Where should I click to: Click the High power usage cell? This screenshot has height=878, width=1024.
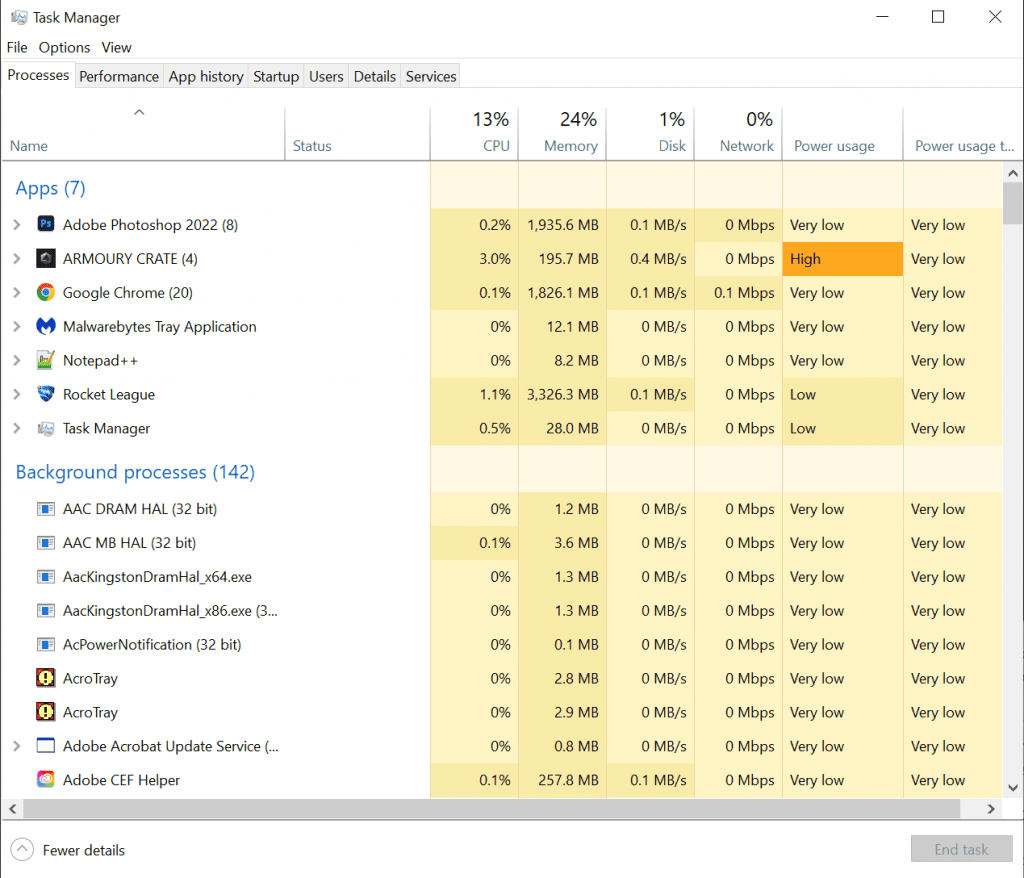[x=842, y=259]
